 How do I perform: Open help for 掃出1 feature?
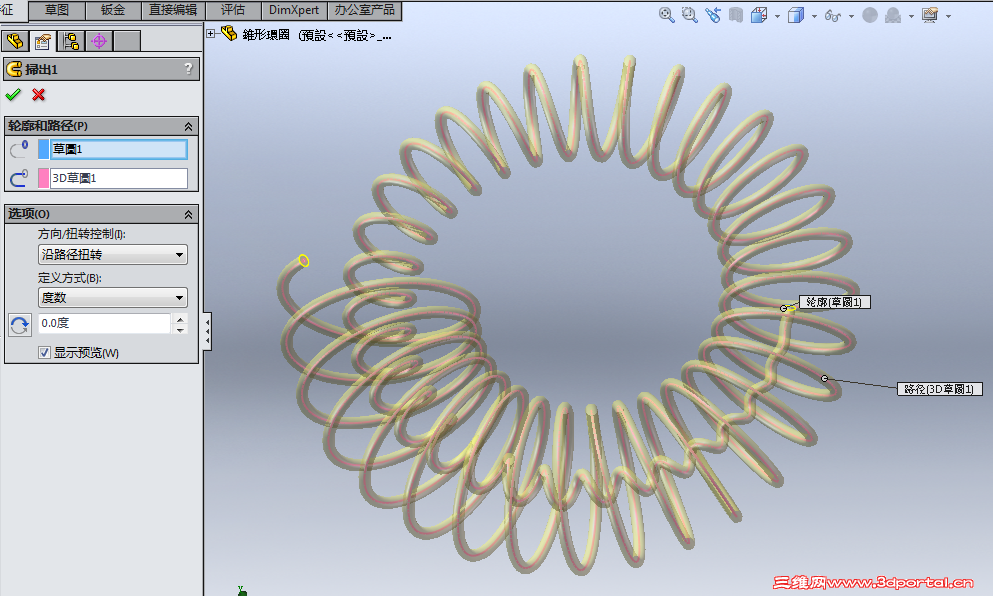[x=188, y=68]
